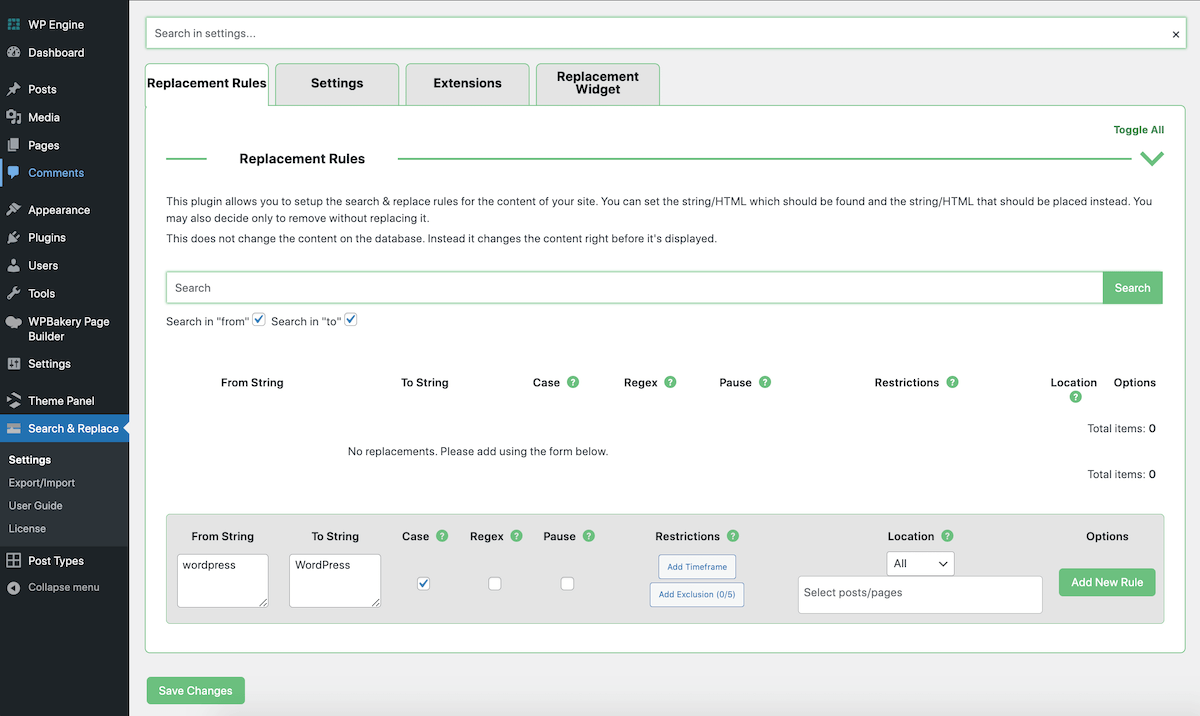Screen dimensions: 1200x716
Task: Uncheck Search in "to" checkbox
Action: click(x=351, y=320)
